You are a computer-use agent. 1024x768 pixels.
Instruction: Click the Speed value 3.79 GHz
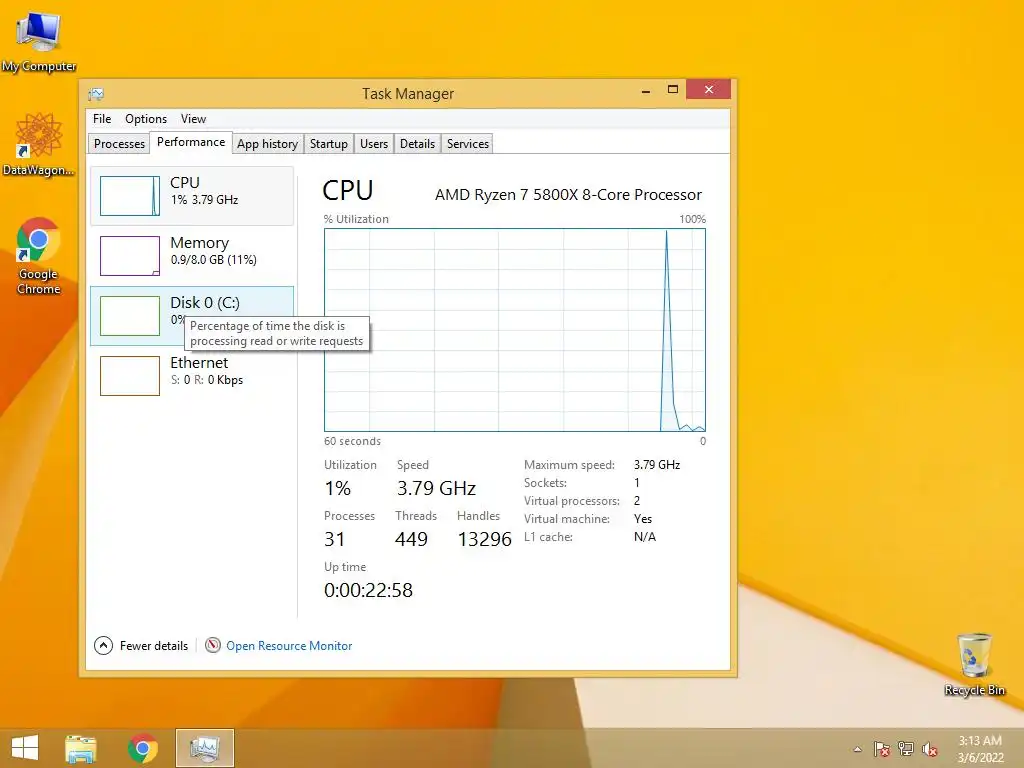(436, 488)
